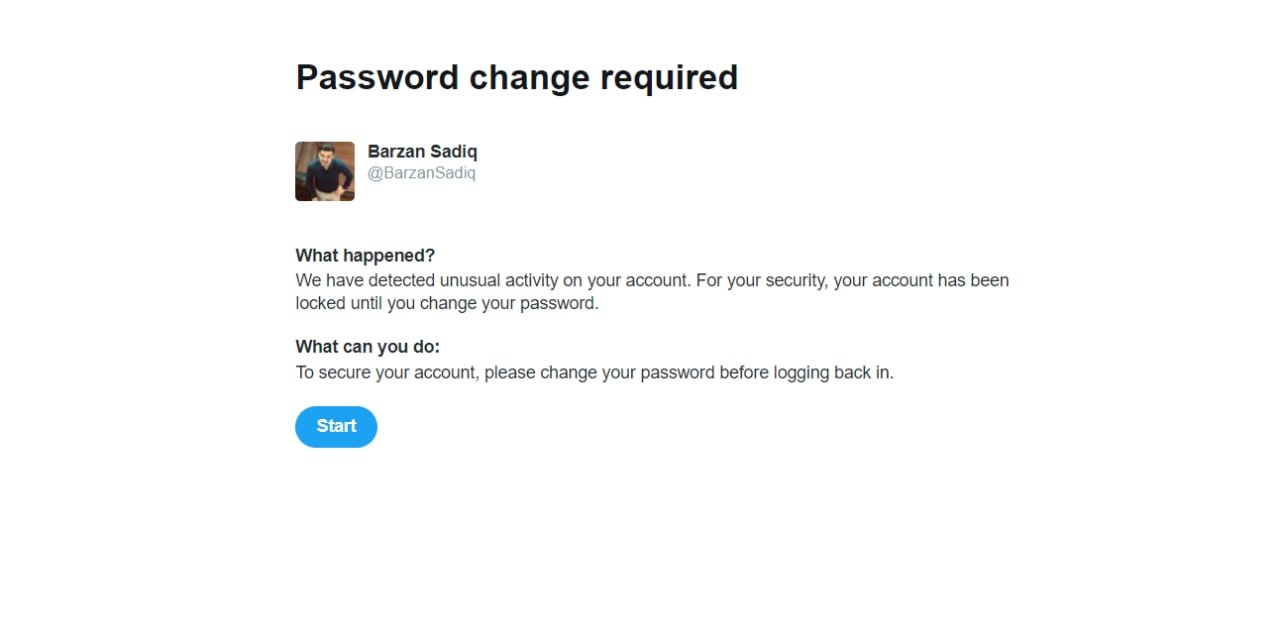Click the words "logging back in."

pos(833,373)
